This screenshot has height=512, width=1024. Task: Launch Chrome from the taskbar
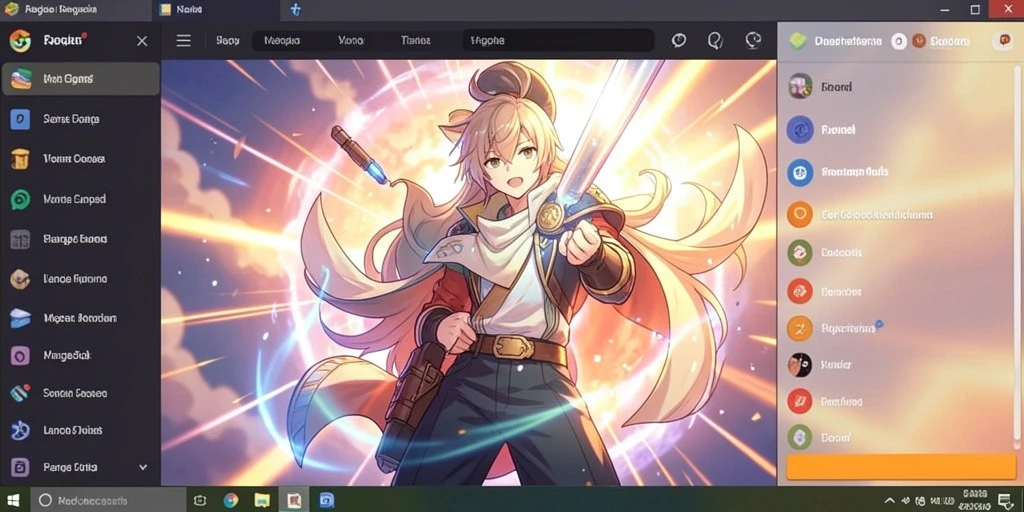click(x=231, y=500)
